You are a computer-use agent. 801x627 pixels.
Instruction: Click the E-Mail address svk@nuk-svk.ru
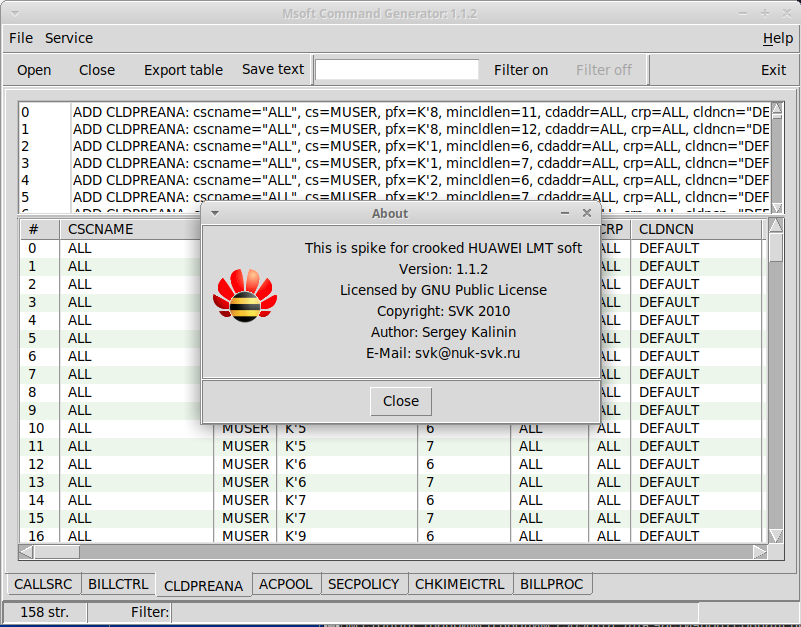point(467,353)
